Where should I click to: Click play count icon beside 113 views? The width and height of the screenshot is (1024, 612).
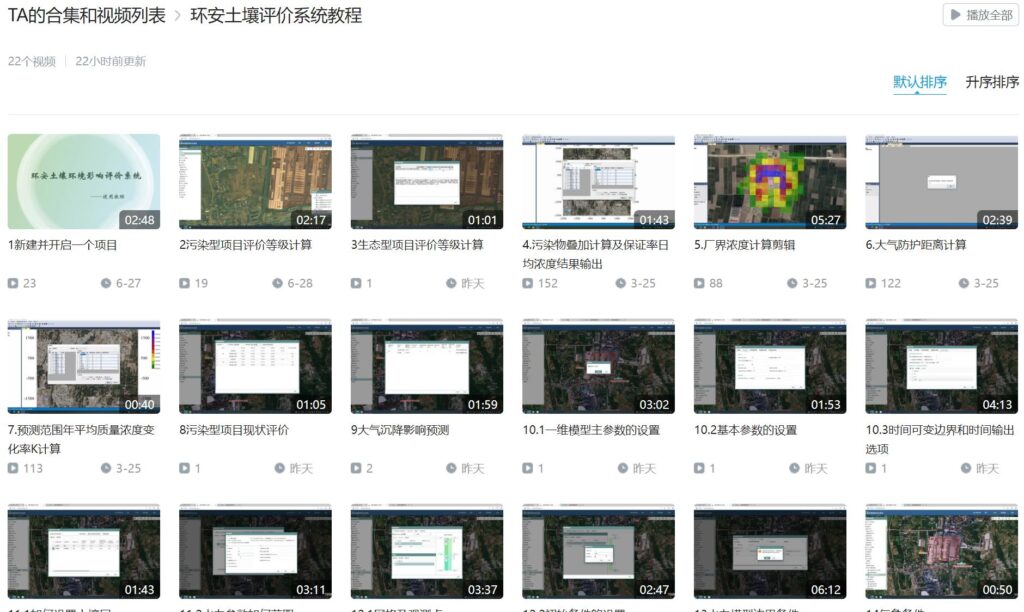(14, 469)
